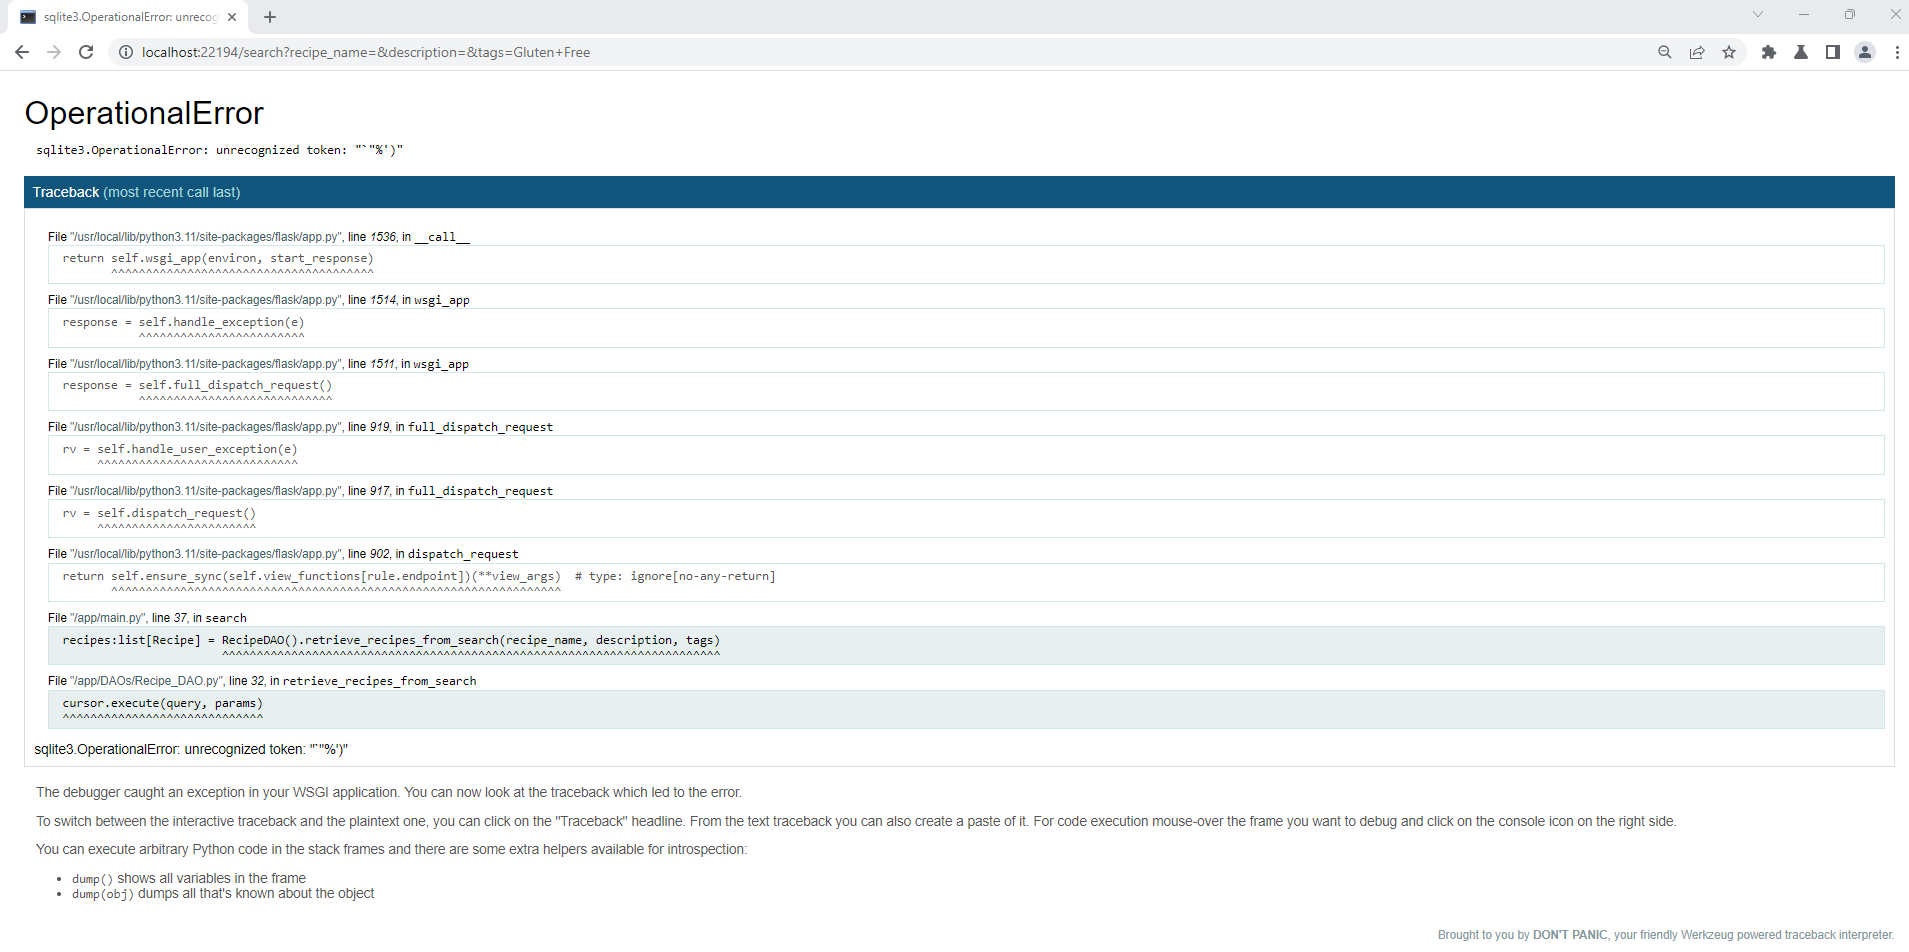This screenshot has width=1909, height=952.
Task: Minimize the browser window
Action: pos(1804,14)
